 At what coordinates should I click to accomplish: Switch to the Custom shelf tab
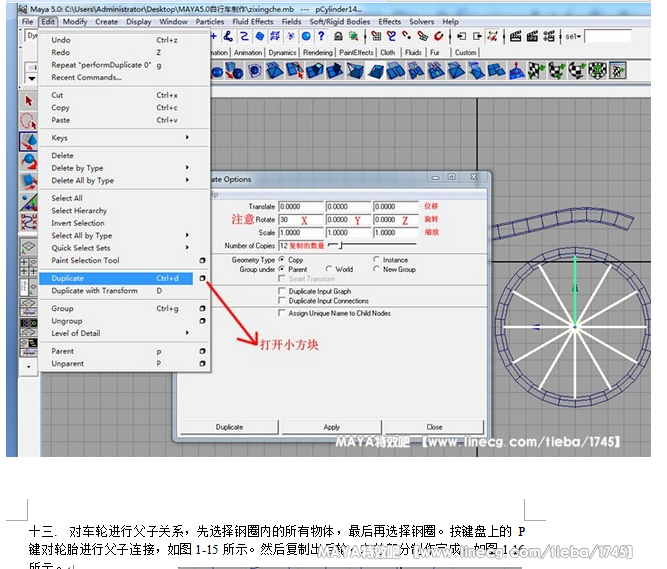[x=465, y=52]
